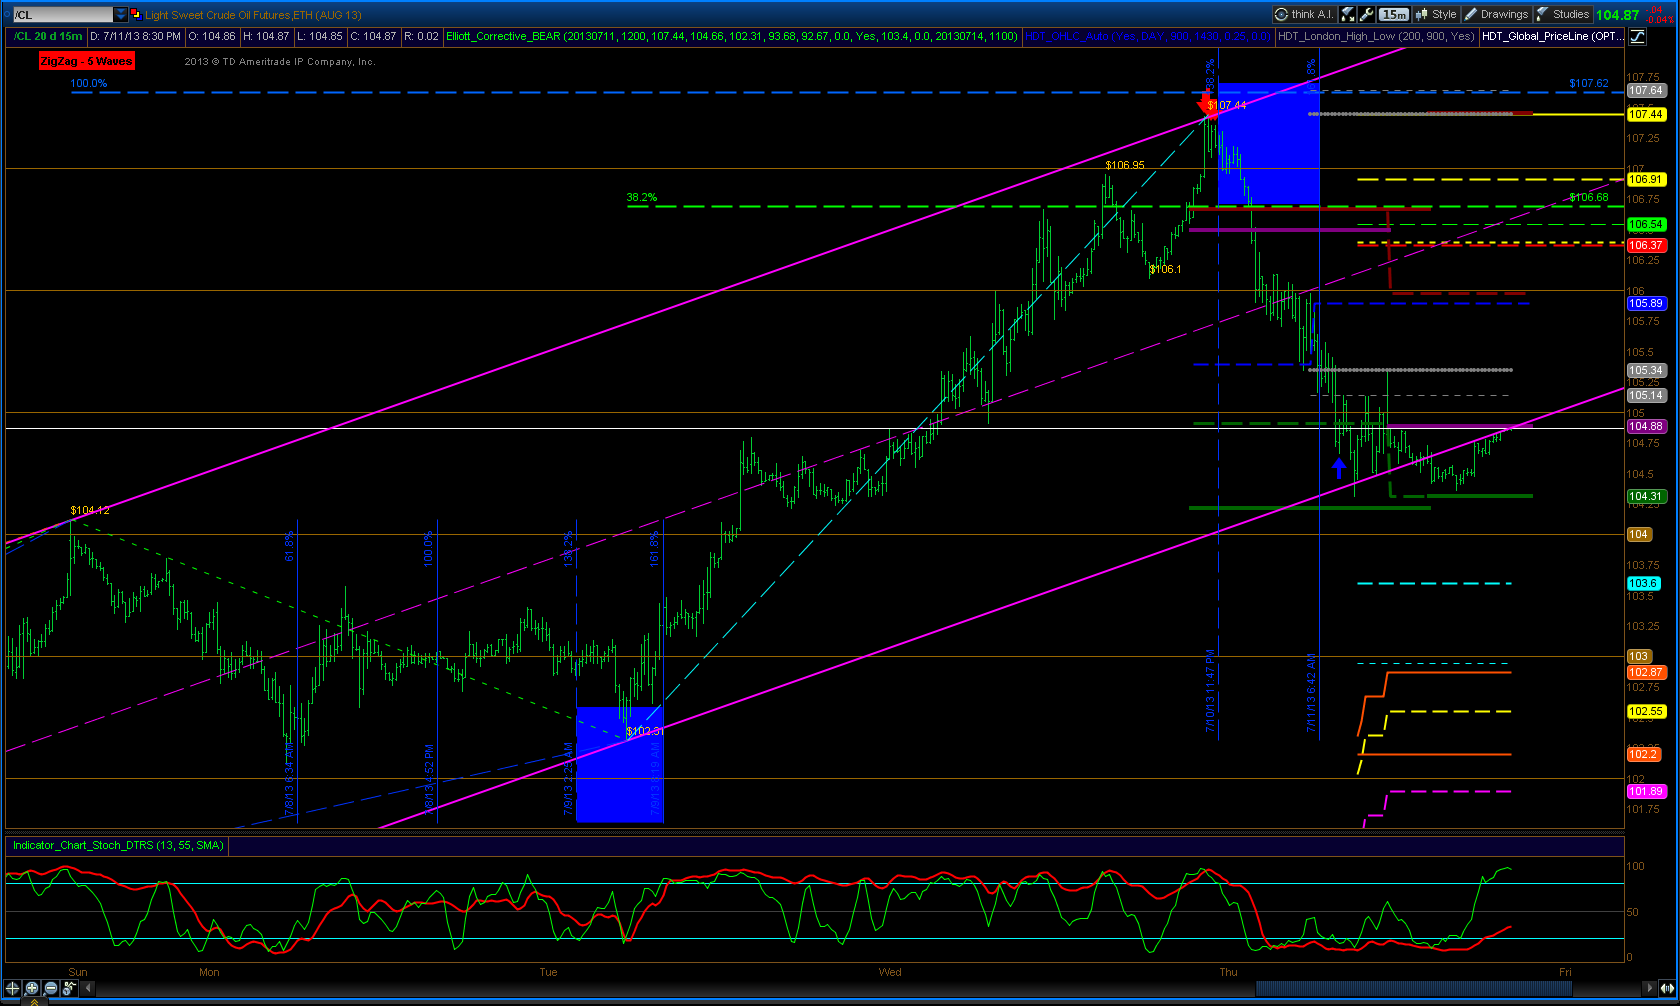Click the S-curve study icon at header right
Screen dimensions: 1680x1006
tap(1637, 36)
